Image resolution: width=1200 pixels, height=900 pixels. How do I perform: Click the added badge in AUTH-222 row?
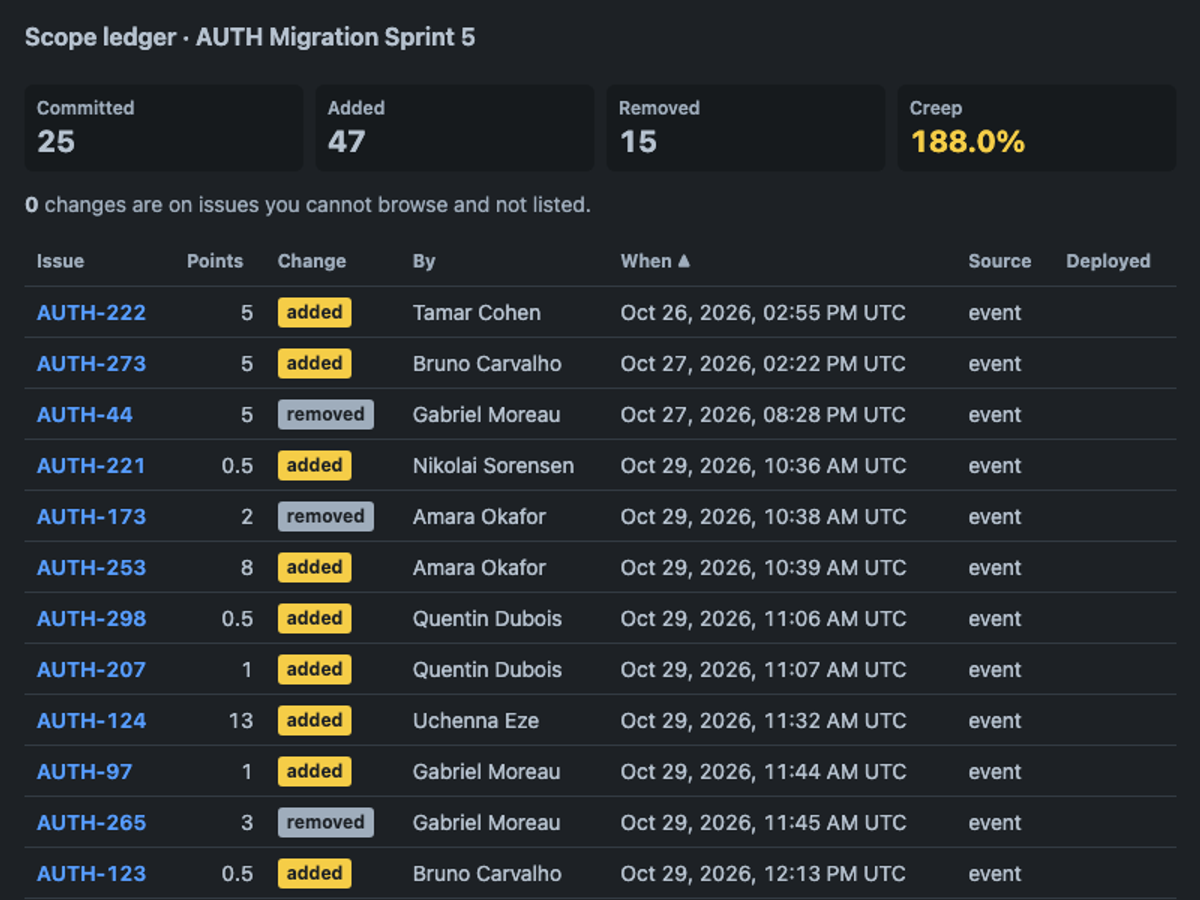click(x=315, y=313)
